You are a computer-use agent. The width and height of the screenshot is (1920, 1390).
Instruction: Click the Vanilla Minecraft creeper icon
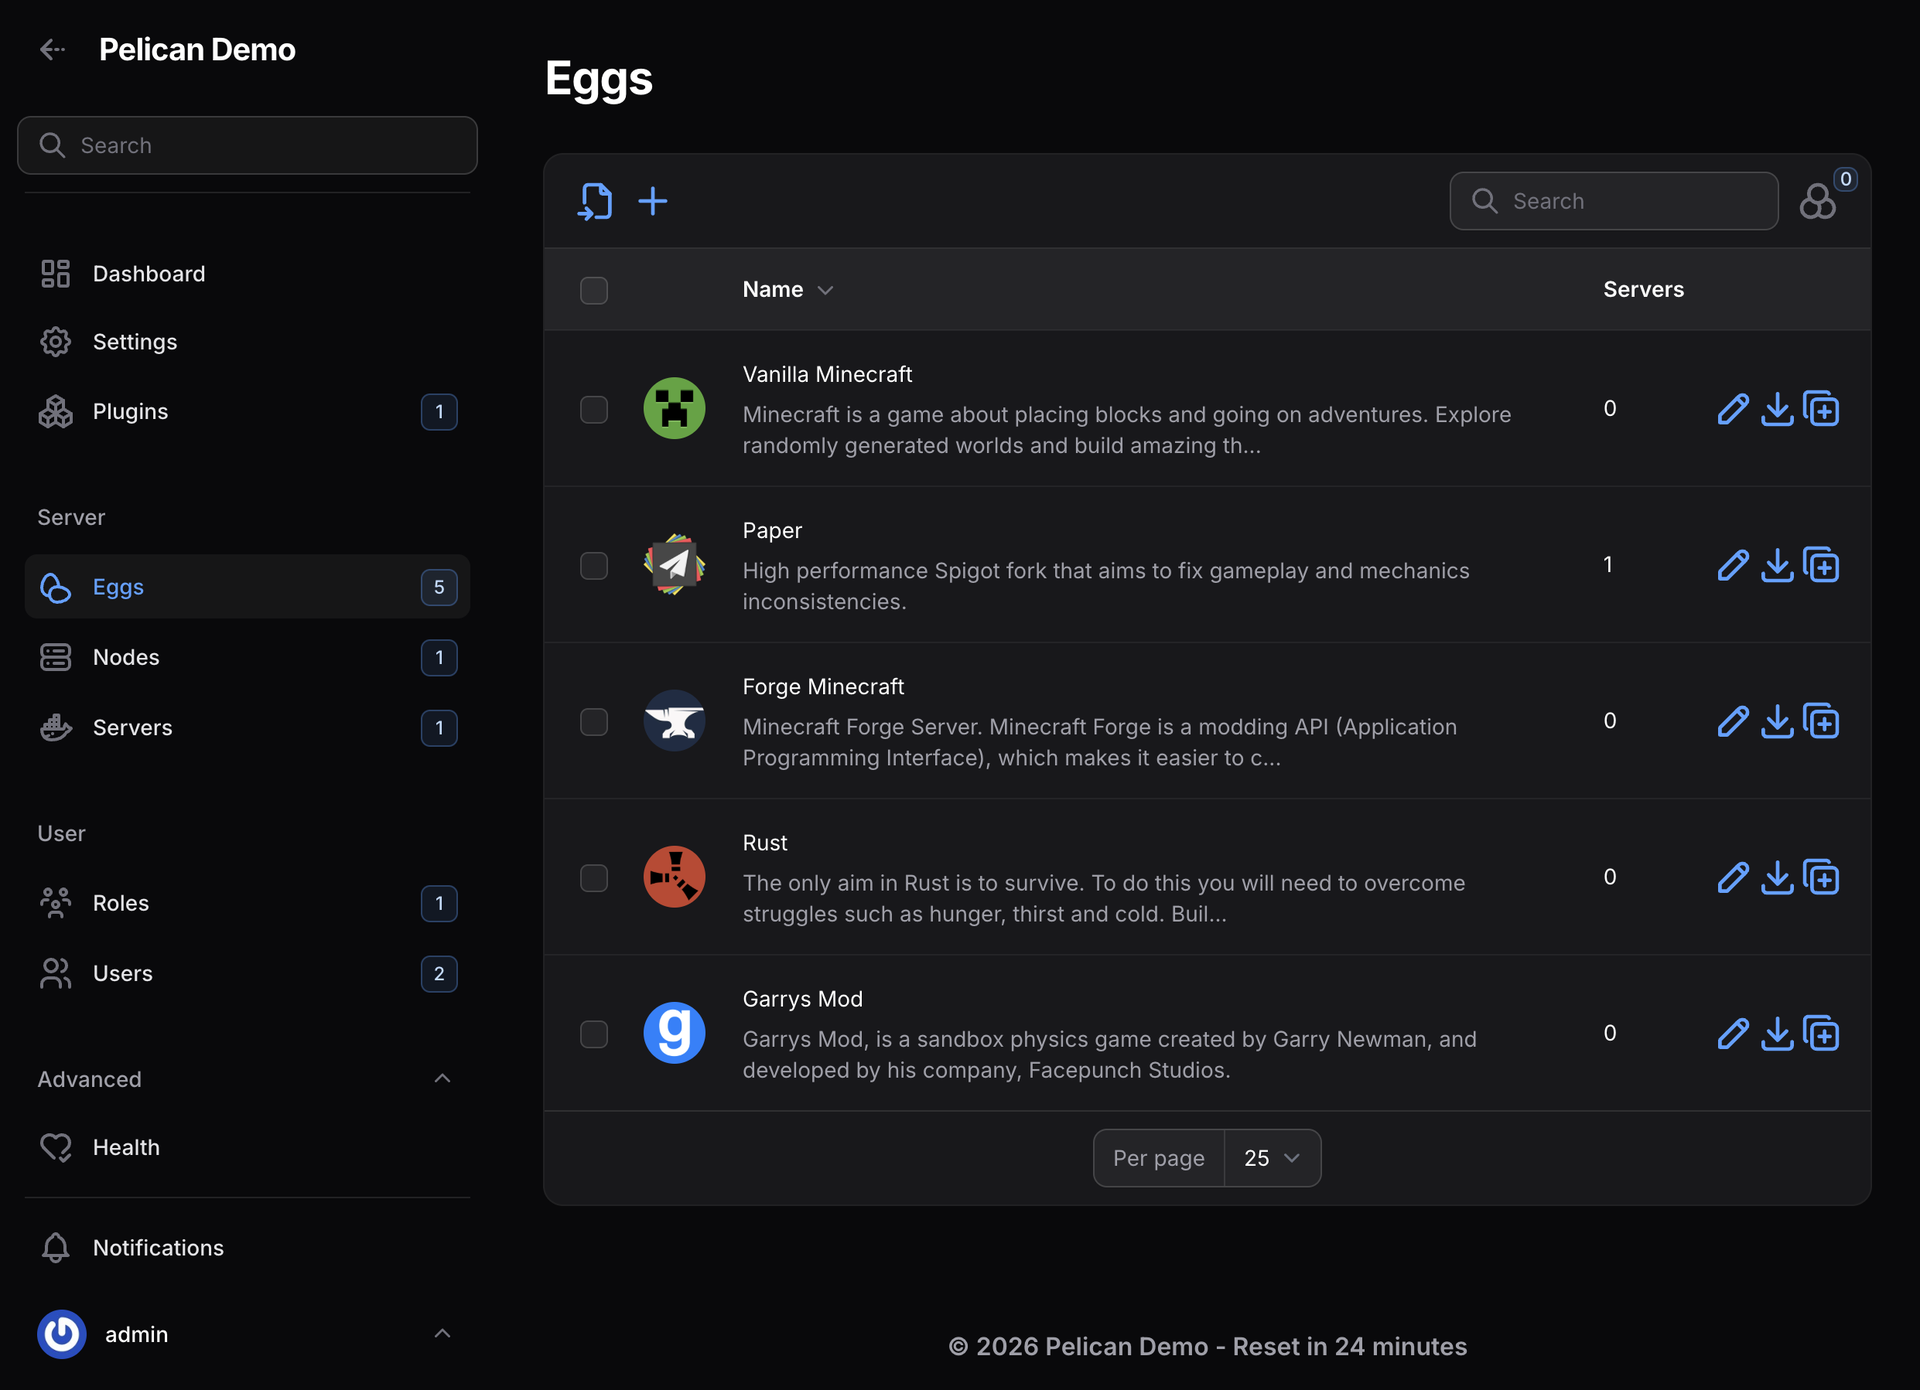(674, 408)
